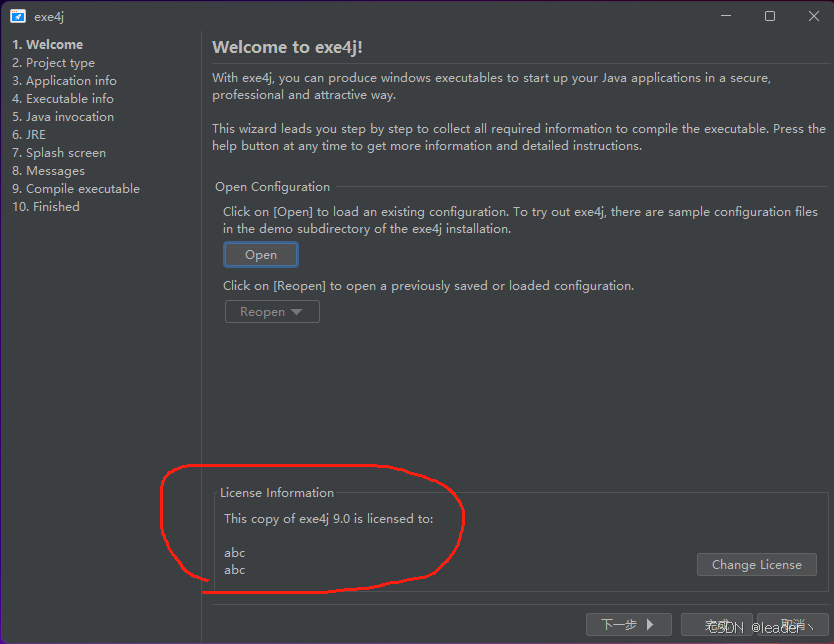Close the exe4j window
The height and width of the screenshot is (644, 834).
pos(814,16)
